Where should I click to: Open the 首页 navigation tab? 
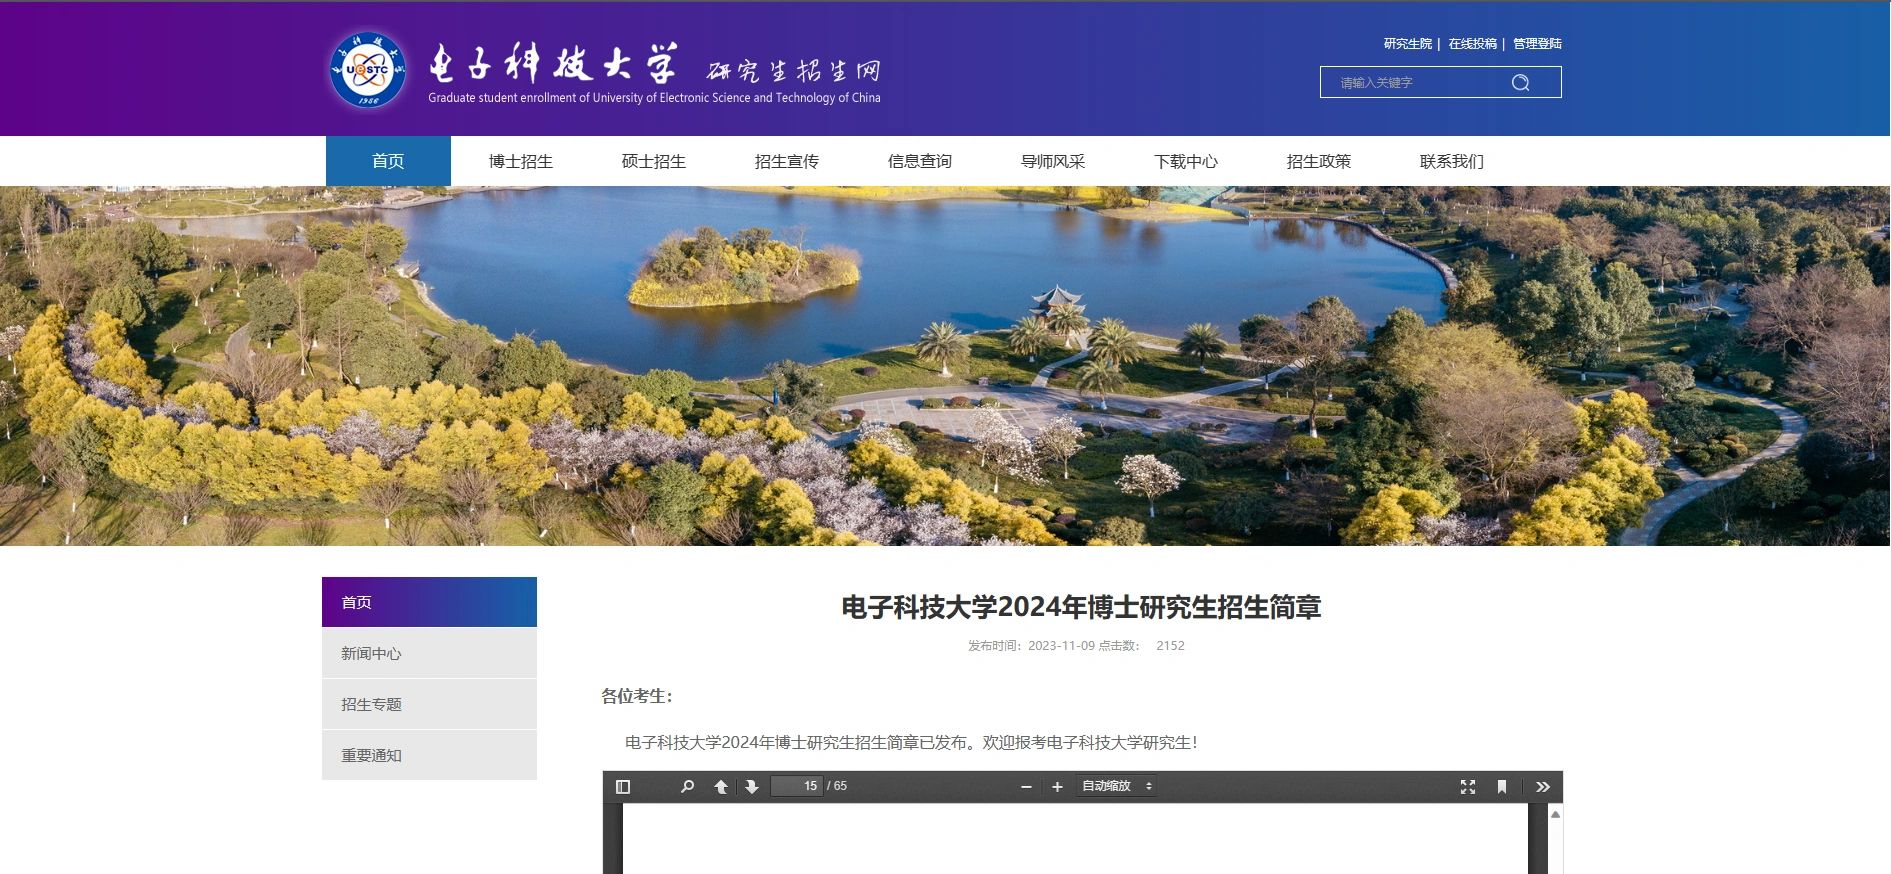pos(388,161)
